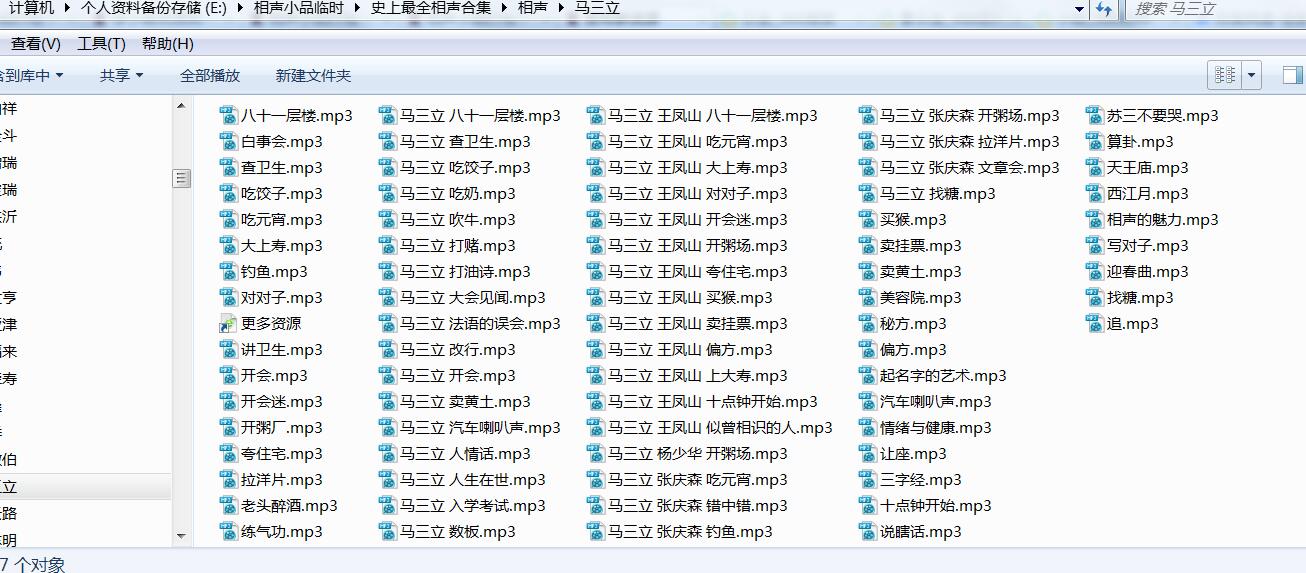
Task: Open the 共享 dropdown menu
Action: click(x=121, y=75)
